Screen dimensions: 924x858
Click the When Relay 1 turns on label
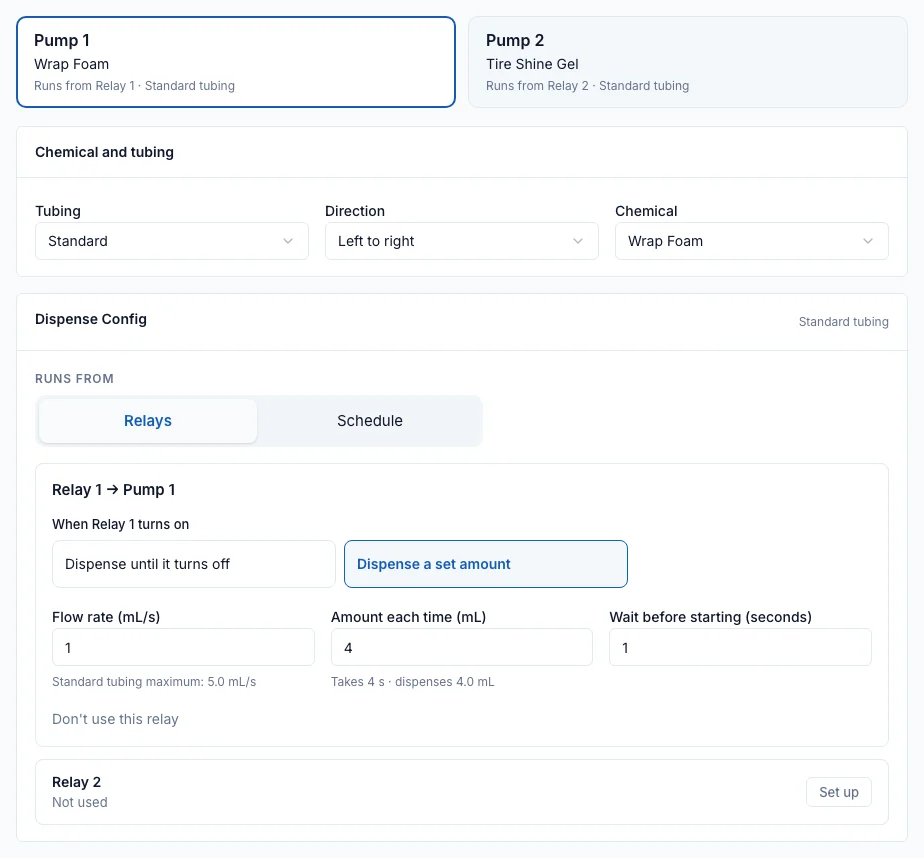click(120, 524)
